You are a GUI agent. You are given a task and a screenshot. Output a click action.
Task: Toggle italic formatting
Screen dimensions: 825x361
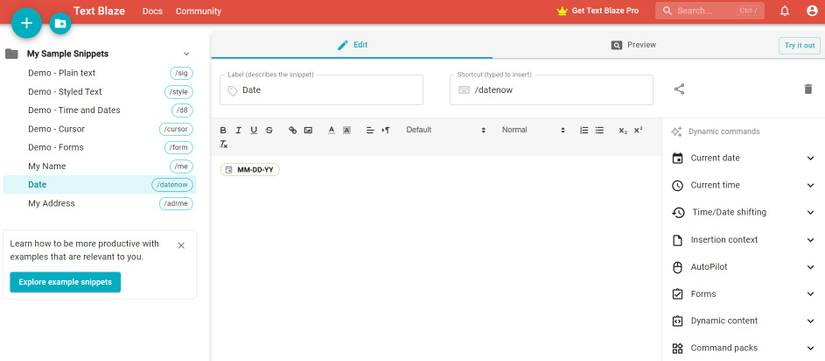(238, 130)
